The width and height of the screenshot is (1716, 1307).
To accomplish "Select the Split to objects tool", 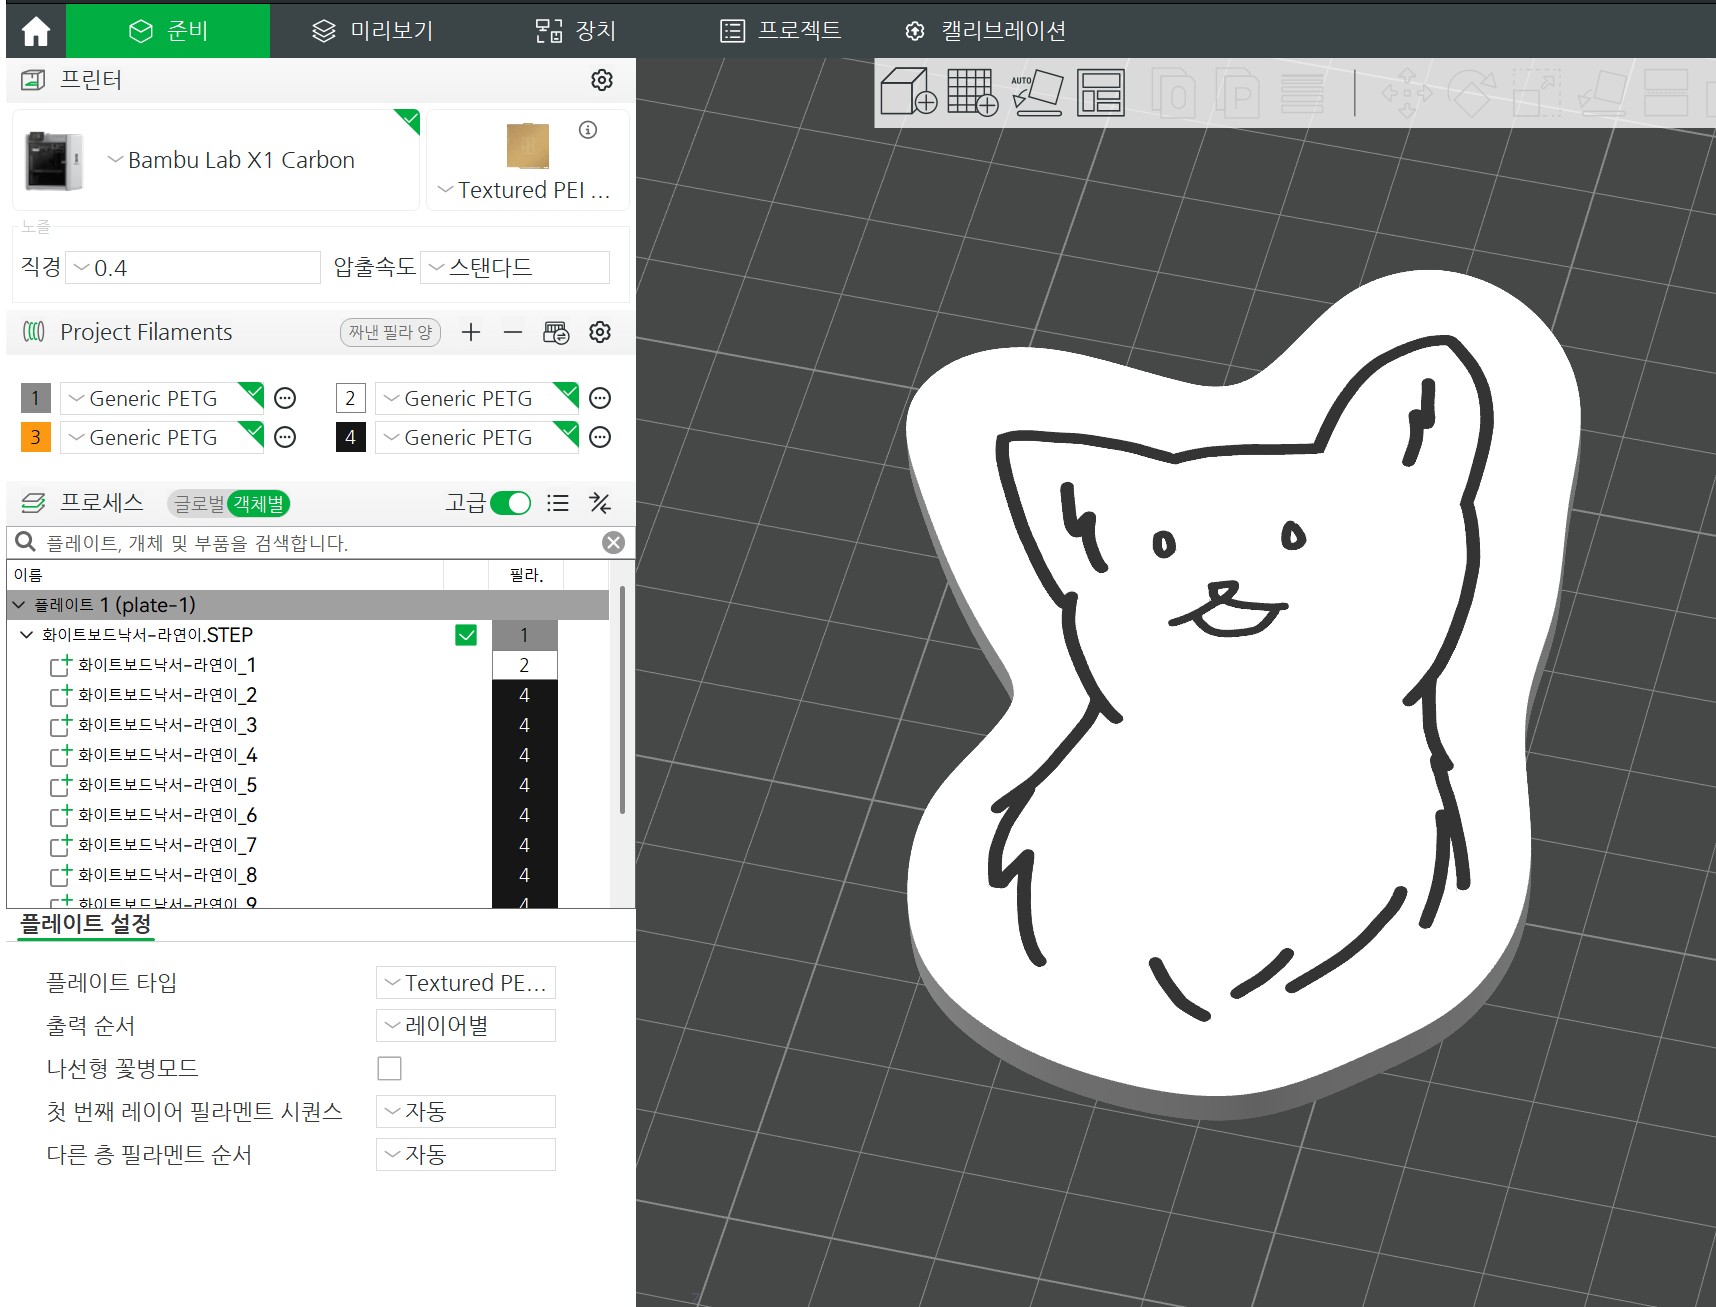I will tap(1173, 94).
